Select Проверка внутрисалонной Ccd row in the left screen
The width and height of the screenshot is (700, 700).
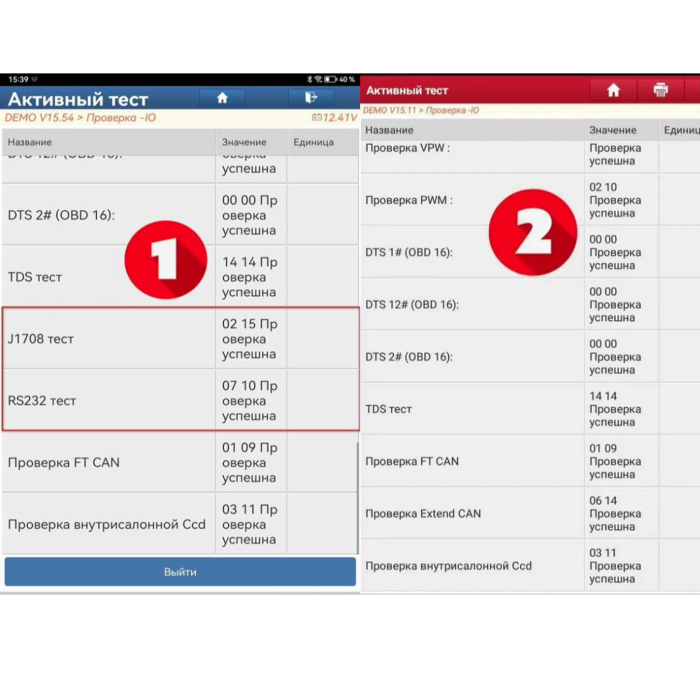pos(180,524)
